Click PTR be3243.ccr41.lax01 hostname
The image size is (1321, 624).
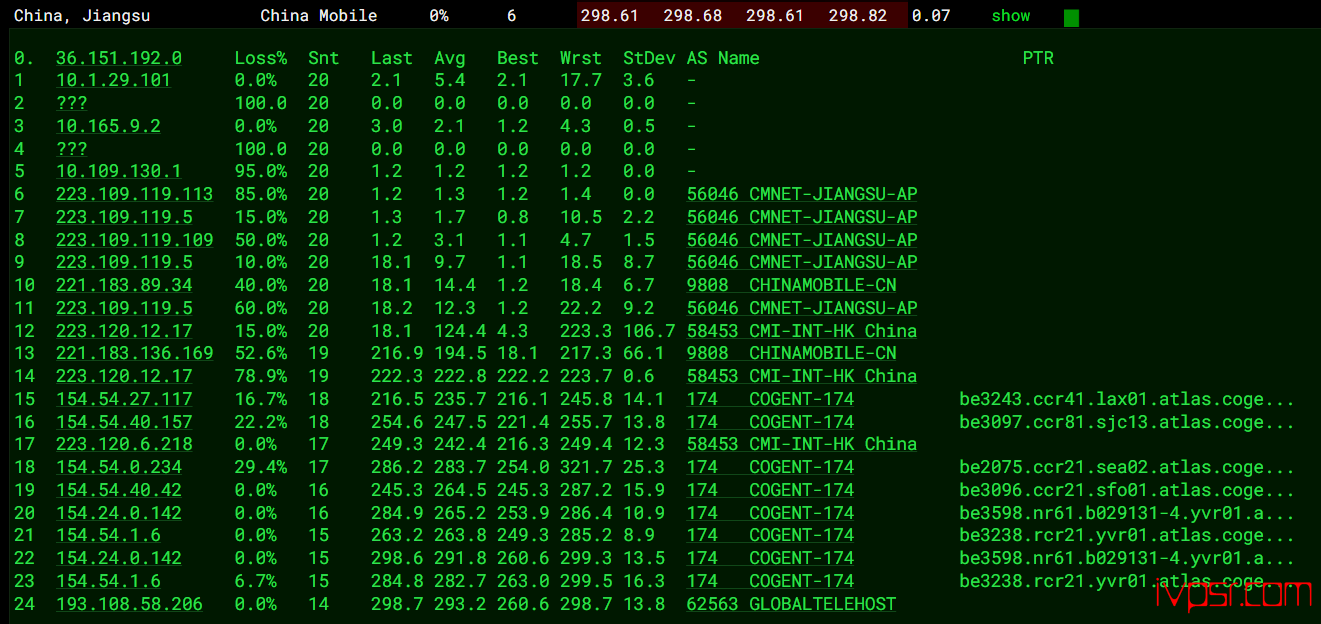tap(1126, 399)
